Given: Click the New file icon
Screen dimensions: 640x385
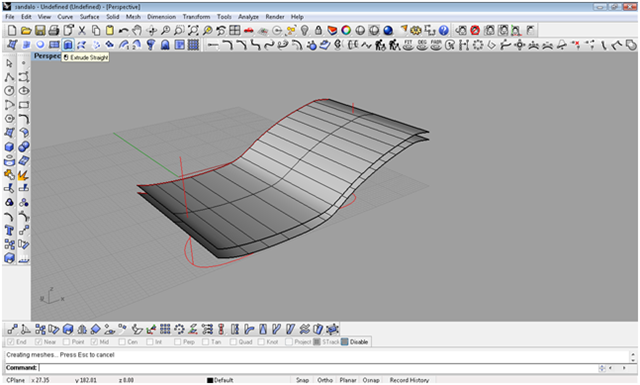Looking at the screenshot, I should 12,31.
